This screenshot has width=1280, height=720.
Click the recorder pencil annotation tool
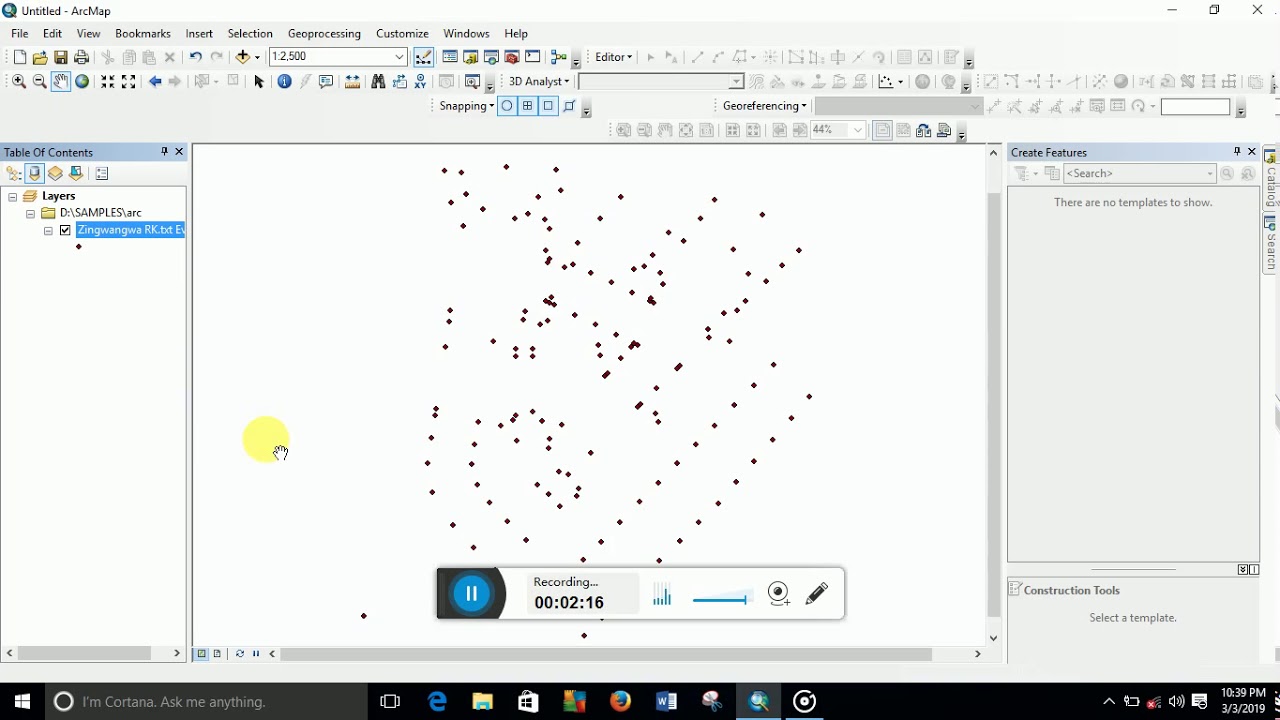click(817, 594)
